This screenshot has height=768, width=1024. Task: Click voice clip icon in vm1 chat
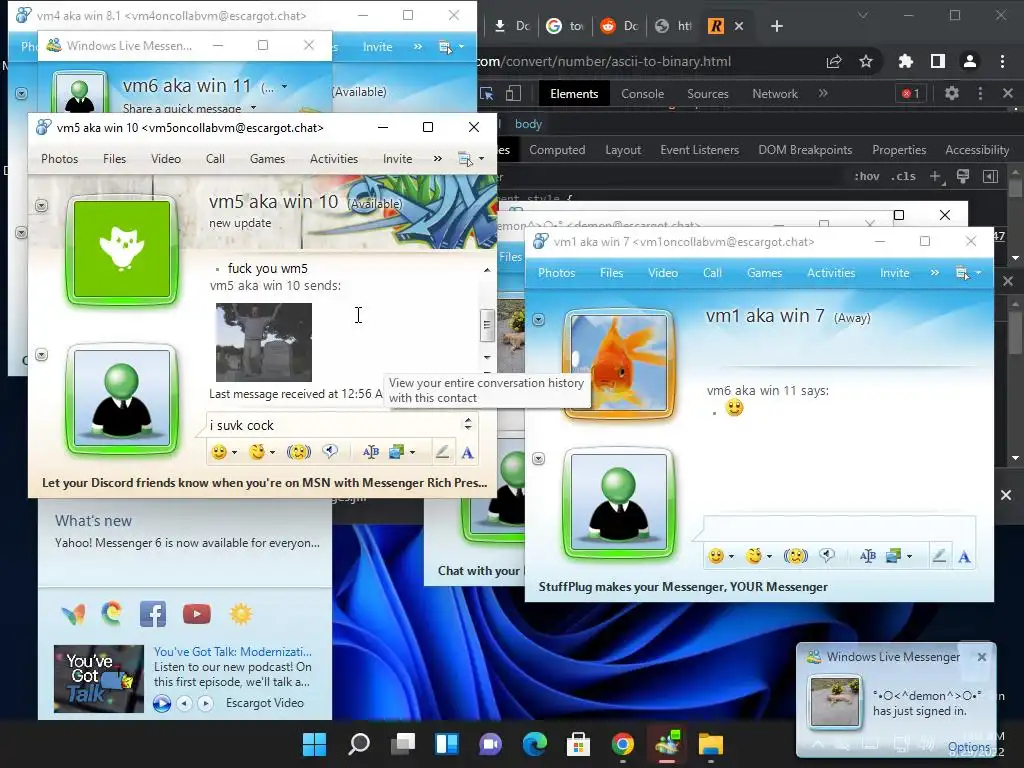(x=827, y=555)
